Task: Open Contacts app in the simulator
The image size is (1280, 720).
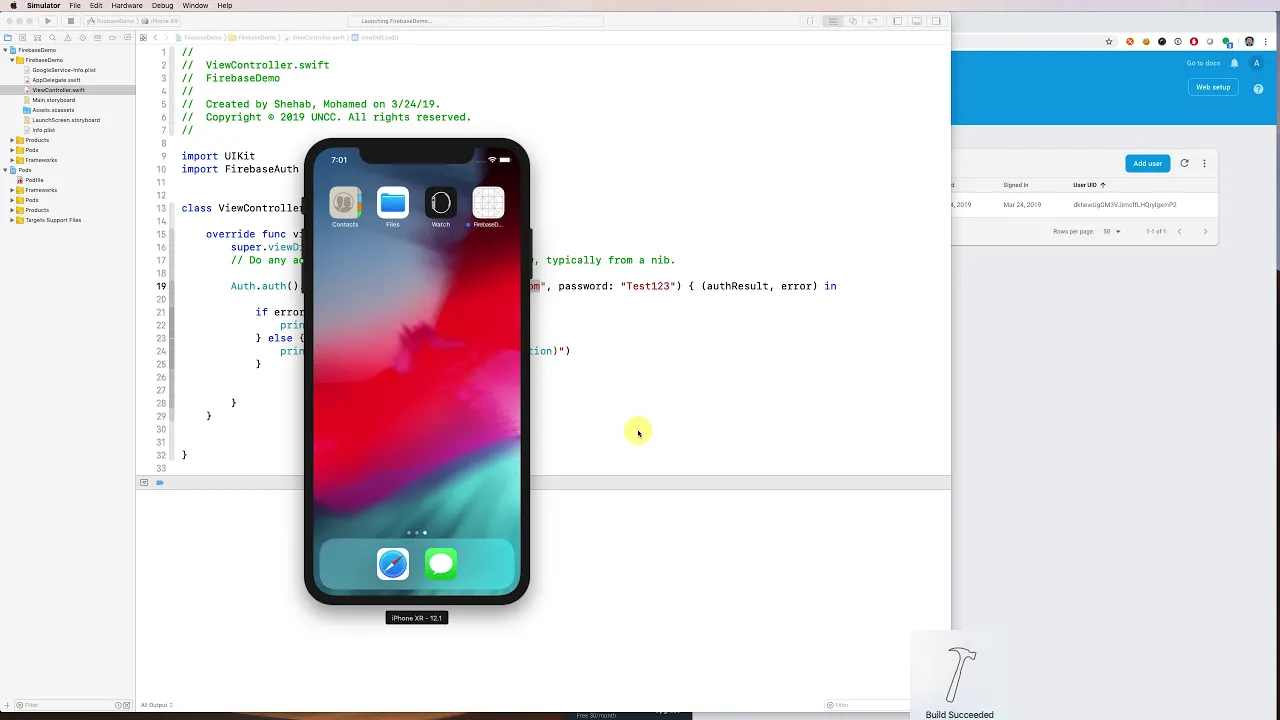Action: click(x=345, y=203)
